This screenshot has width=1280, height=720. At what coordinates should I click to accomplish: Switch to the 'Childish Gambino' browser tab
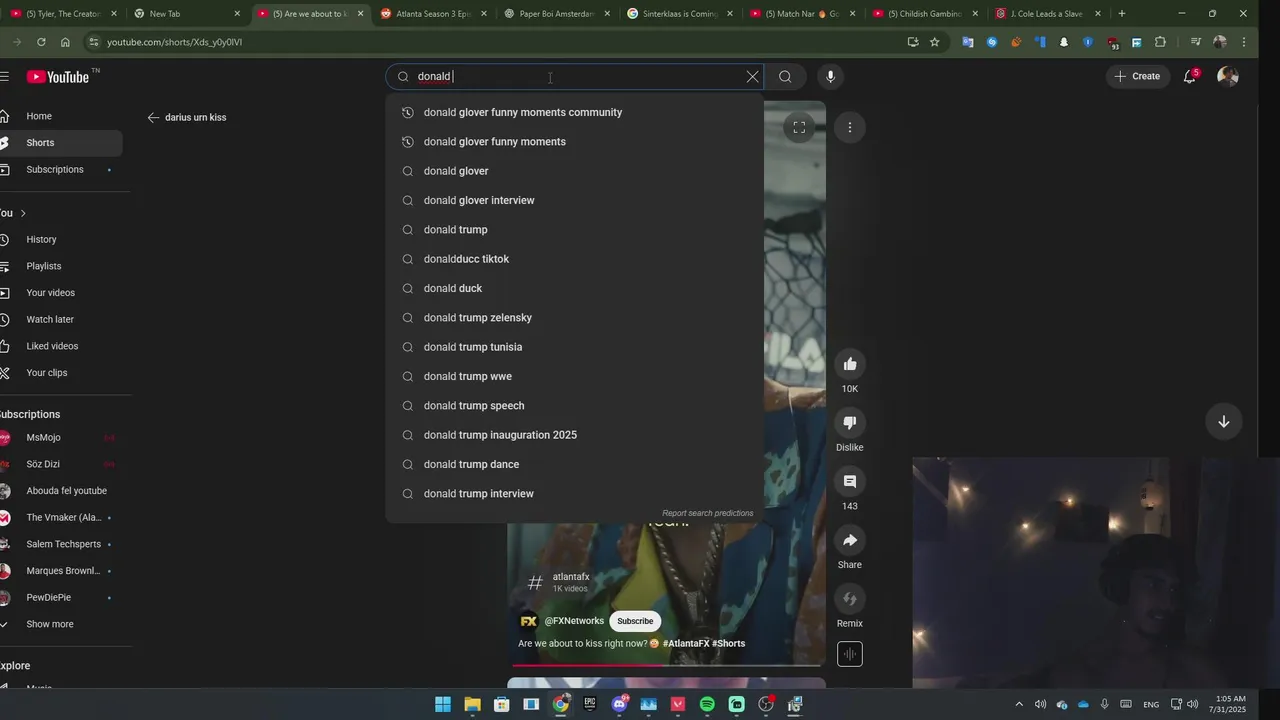[923, 14]
